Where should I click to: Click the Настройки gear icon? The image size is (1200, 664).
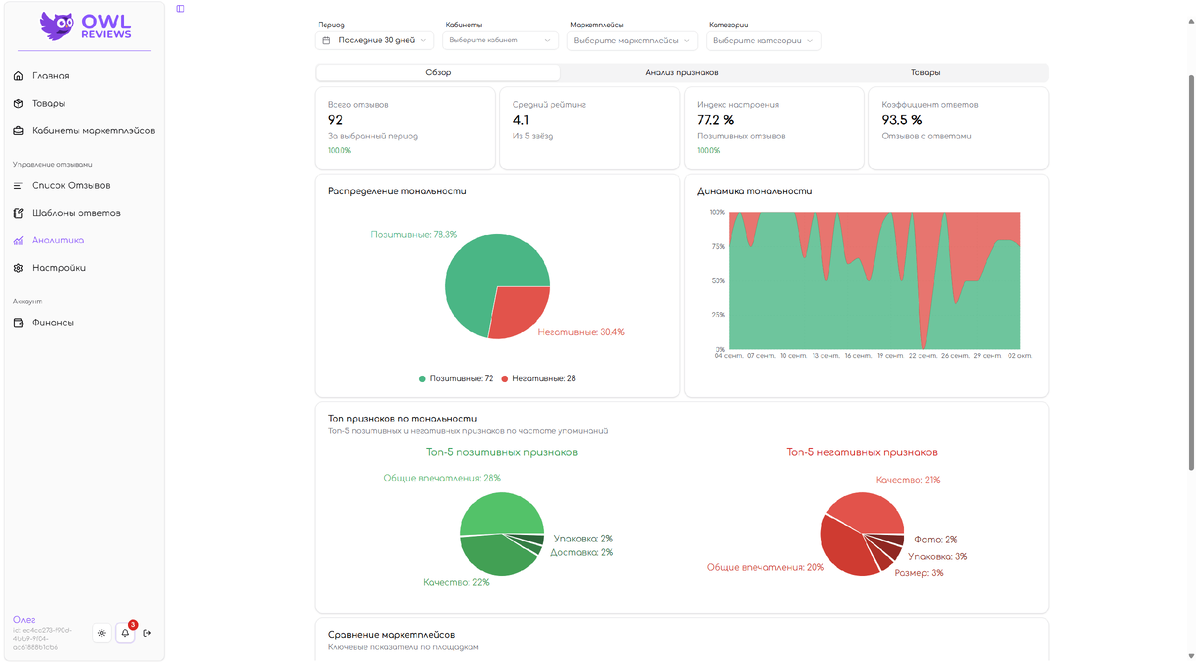tap(18, 268)
